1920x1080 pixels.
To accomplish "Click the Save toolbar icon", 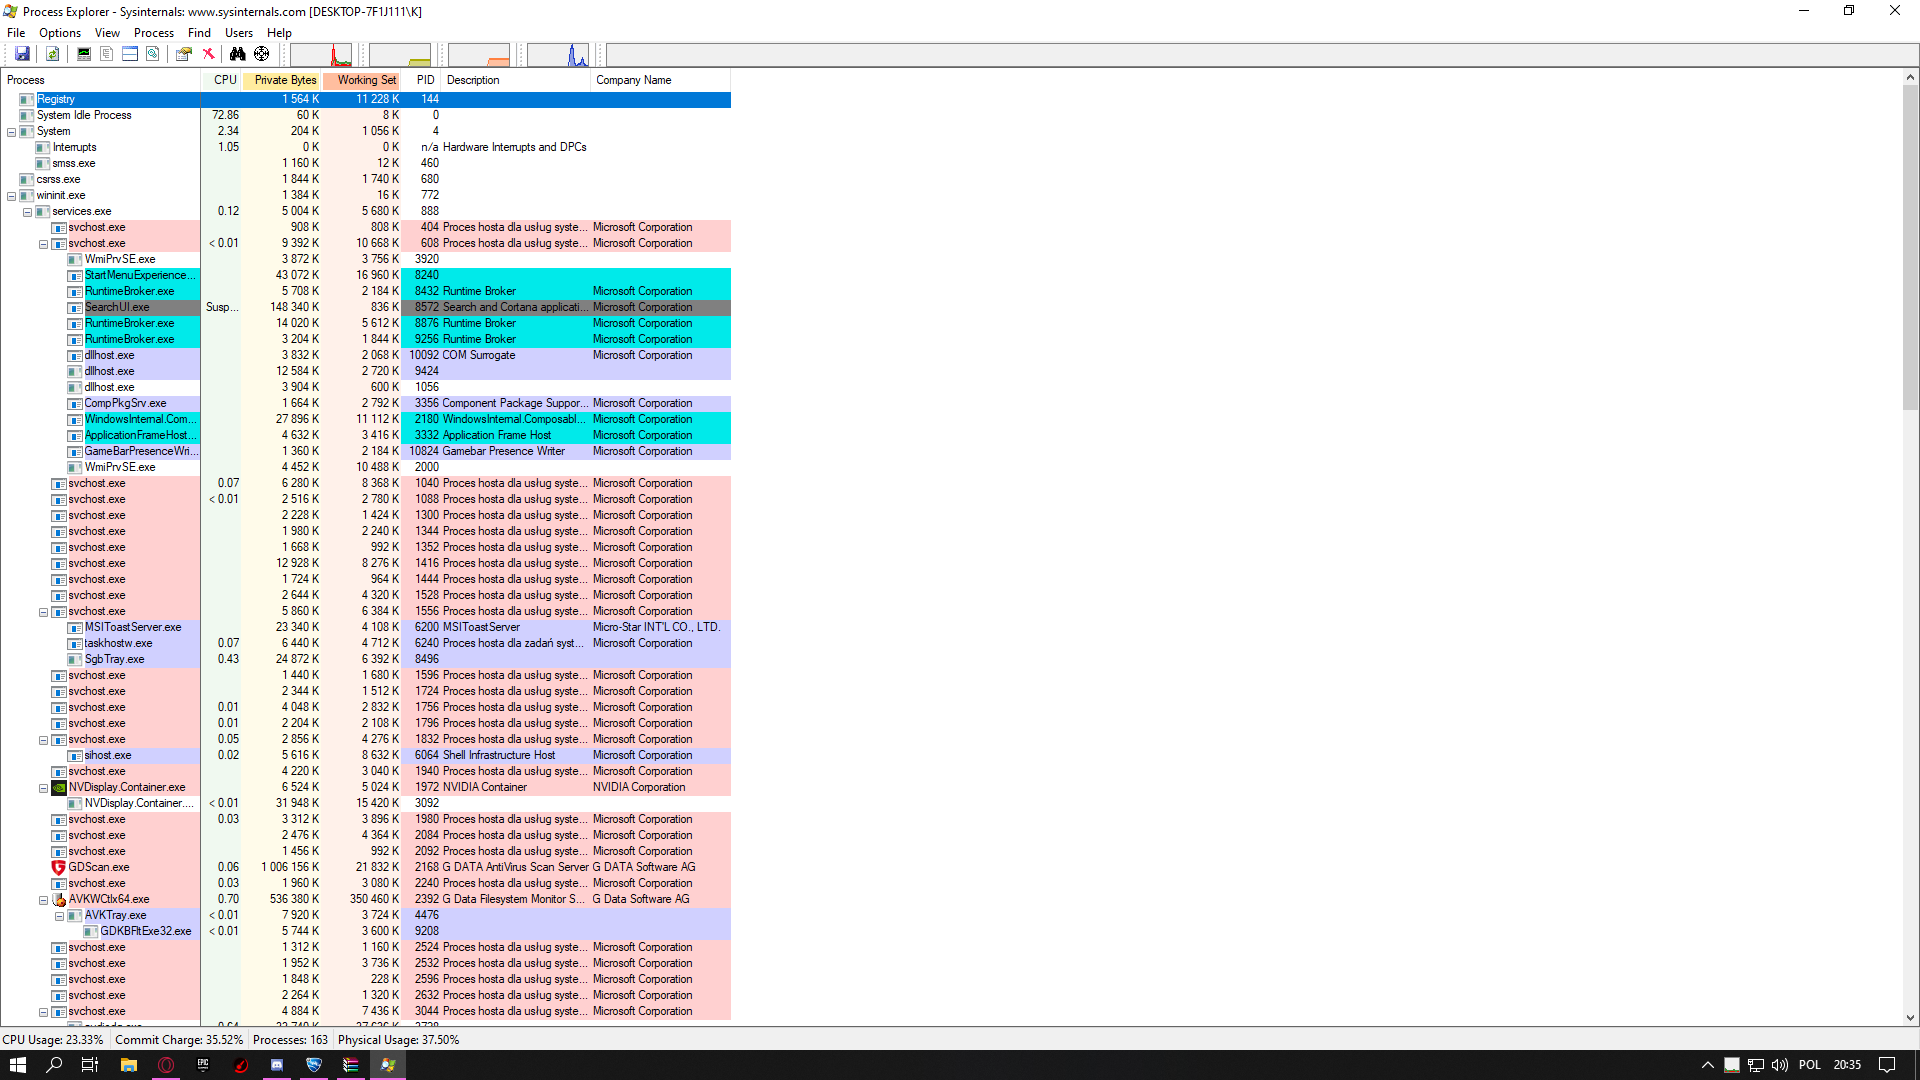I will (x=22, y=54).
